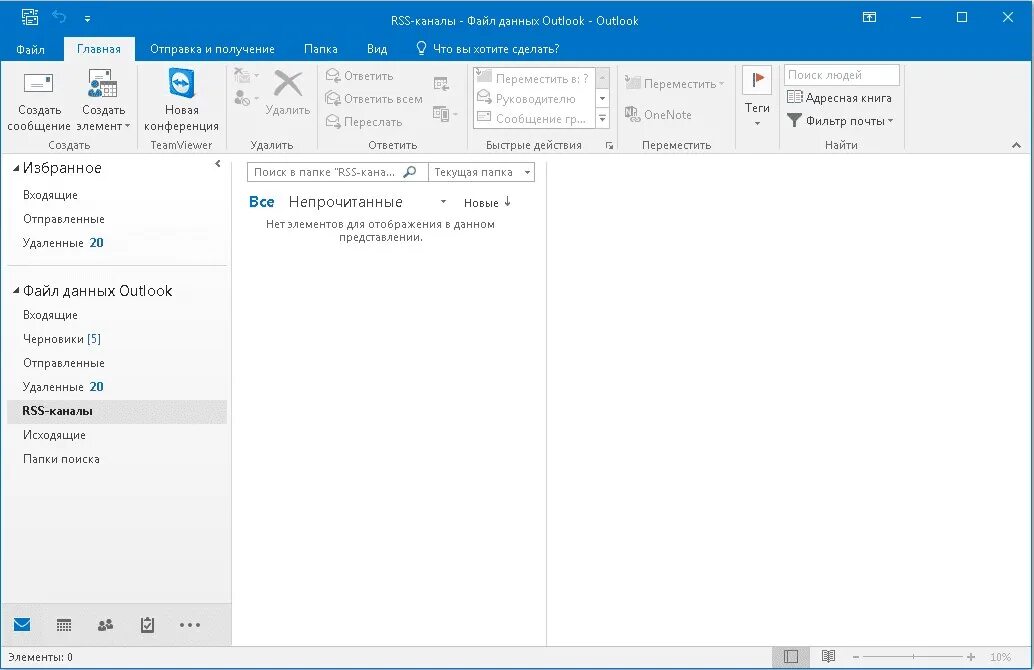Click the ribbon display options icon

[870, 17]
